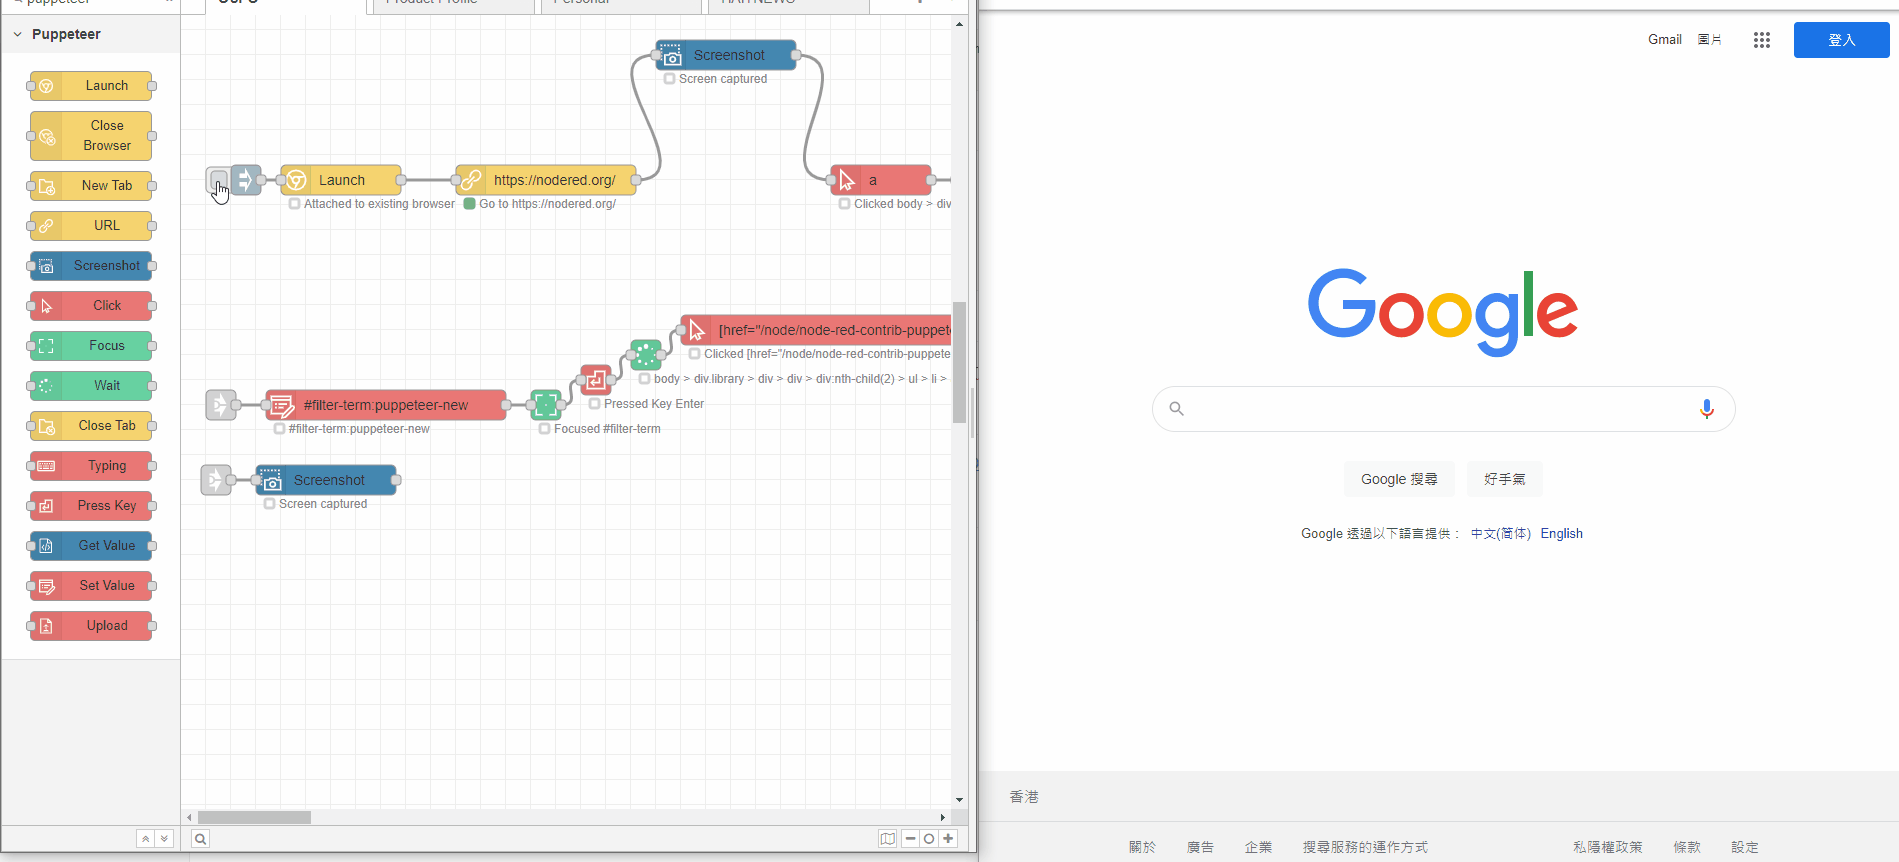Click the blue 登入 sign-in button
Viewport: 1899px width, 862px height.
(x=1842, y=40)
